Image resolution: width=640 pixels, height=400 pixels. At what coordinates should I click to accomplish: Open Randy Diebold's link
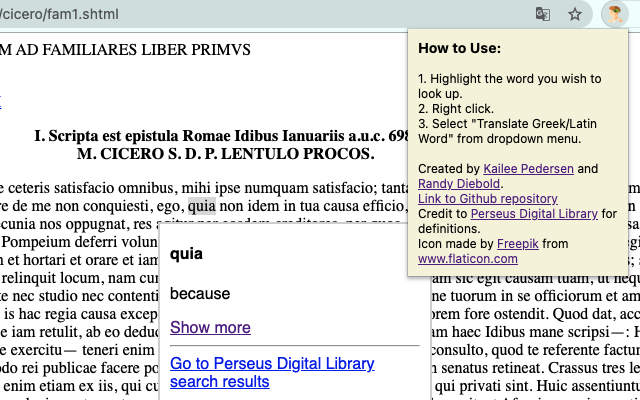point(459,184)
